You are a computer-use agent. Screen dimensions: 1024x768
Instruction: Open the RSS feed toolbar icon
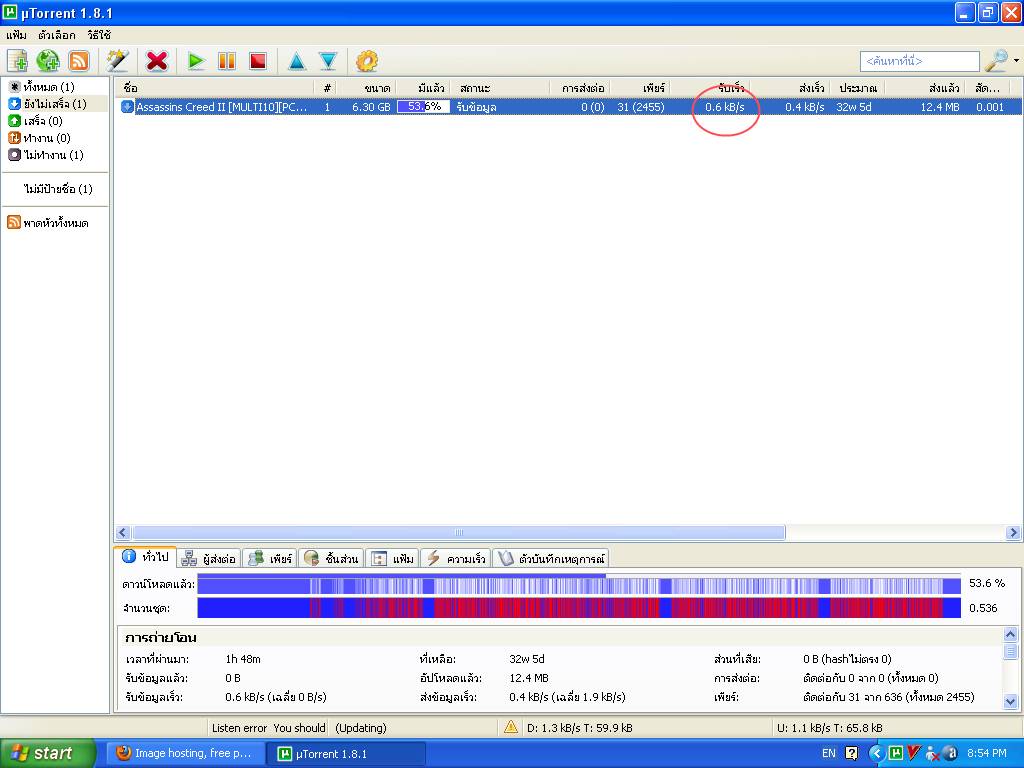[79, 61]
